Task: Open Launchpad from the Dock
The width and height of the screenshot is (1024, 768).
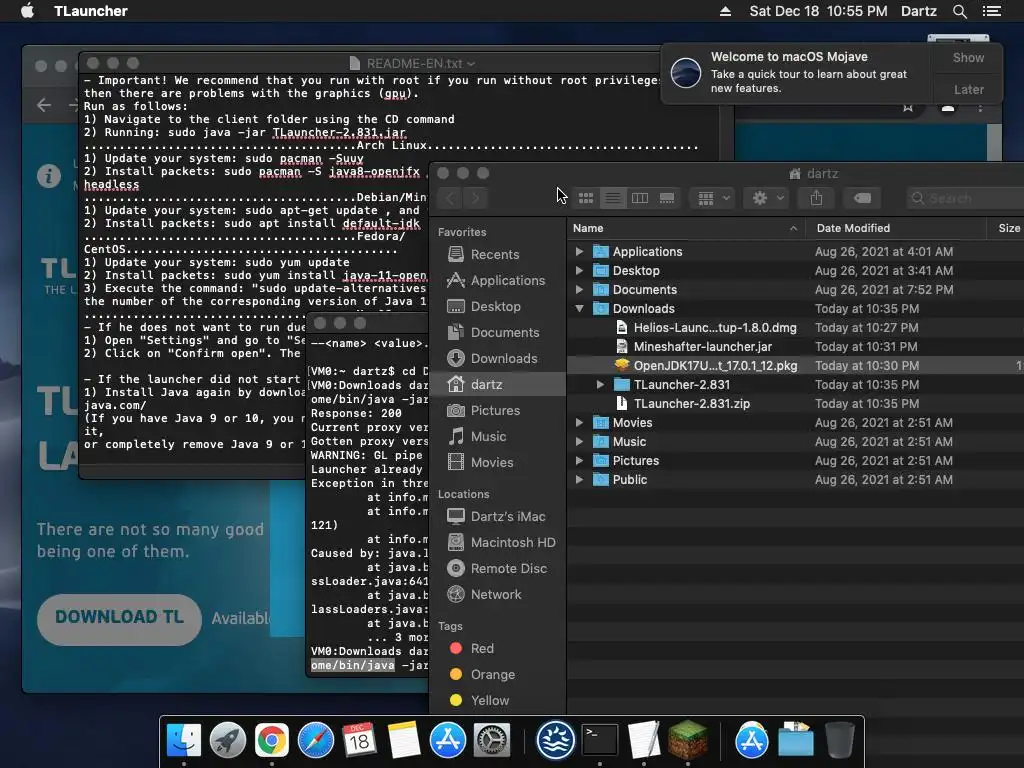Action: tap(228, 740)
